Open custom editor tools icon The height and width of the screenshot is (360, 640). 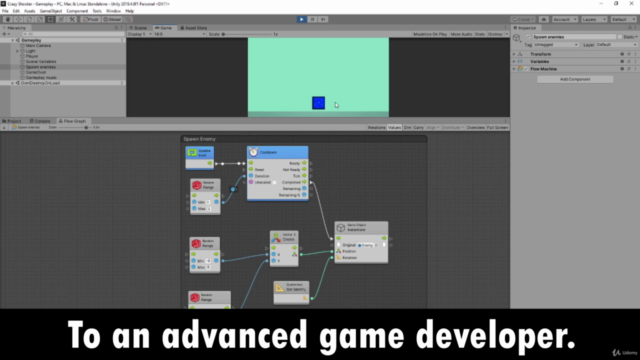pos(72,19)
